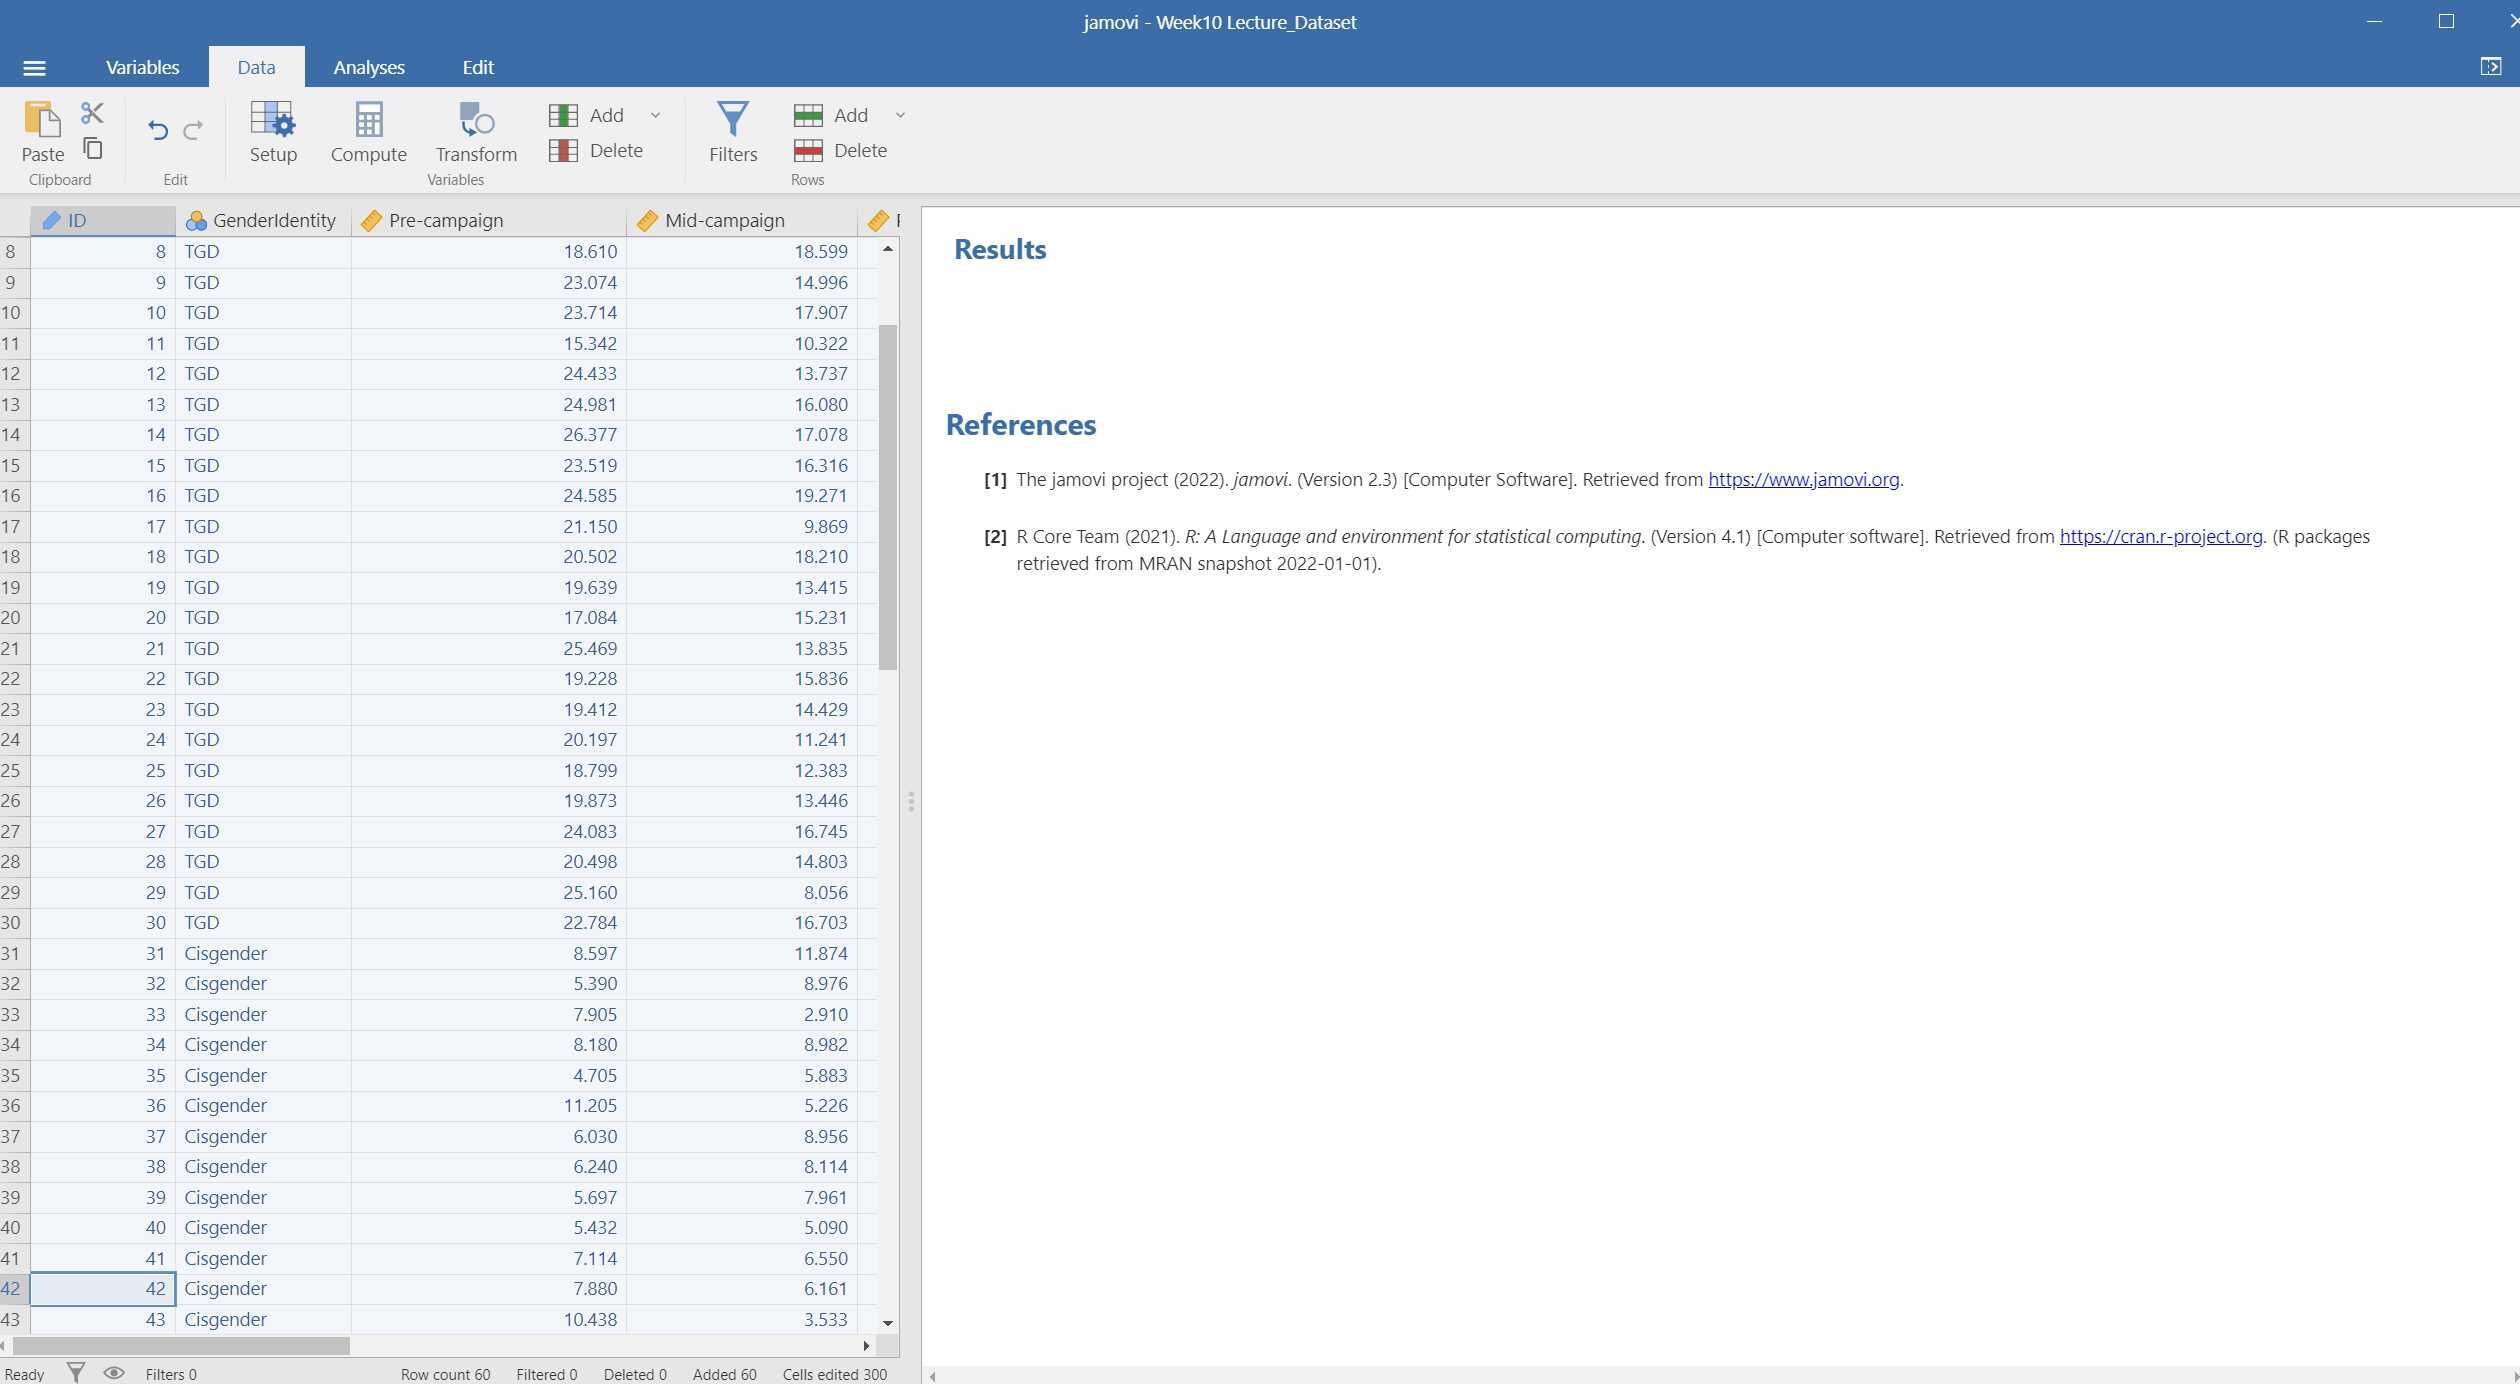Delete the selected row
Screen dimensions: 2520x1384
(845, 150)
